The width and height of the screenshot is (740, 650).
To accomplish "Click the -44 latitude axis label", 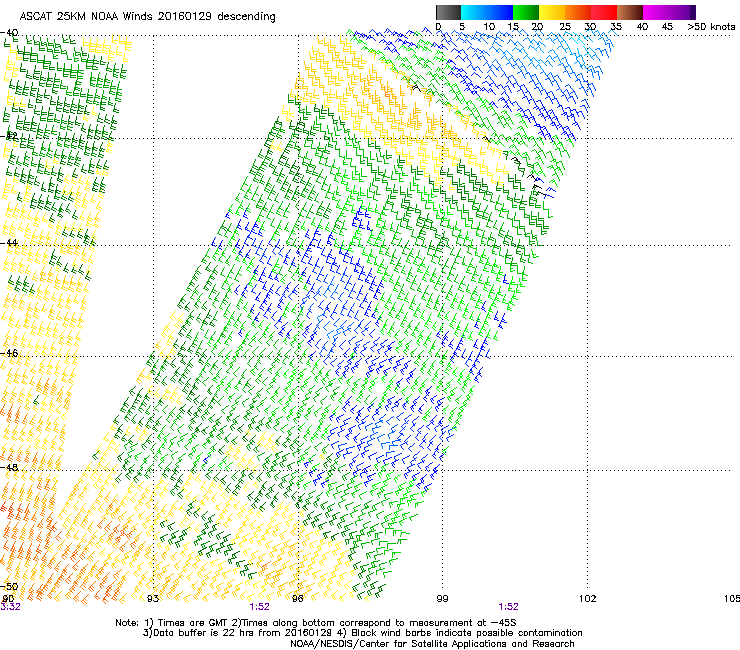I will point(9,243).
